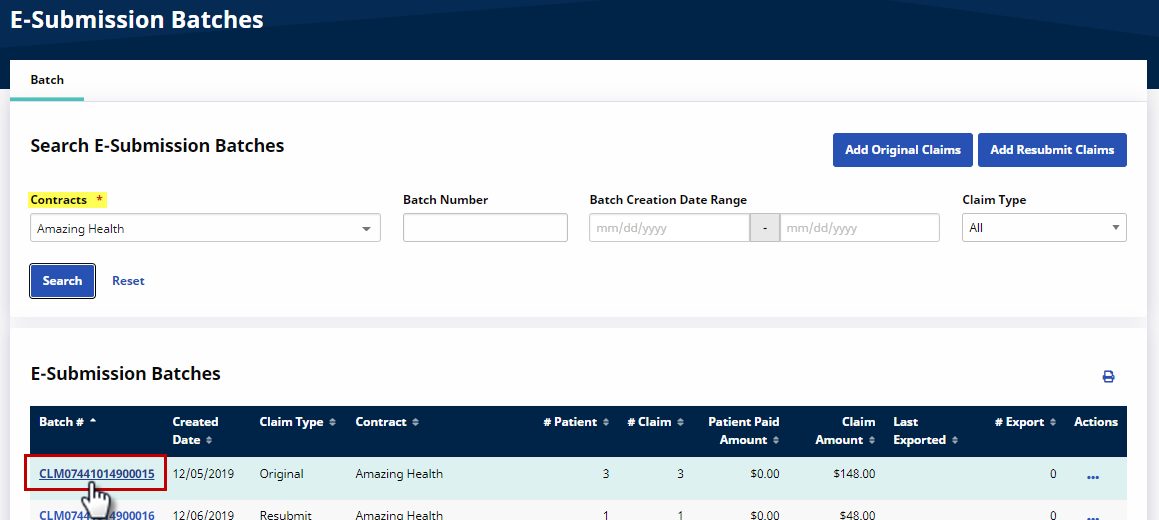Expand the Claim Type dropdown

point(1044,228)
